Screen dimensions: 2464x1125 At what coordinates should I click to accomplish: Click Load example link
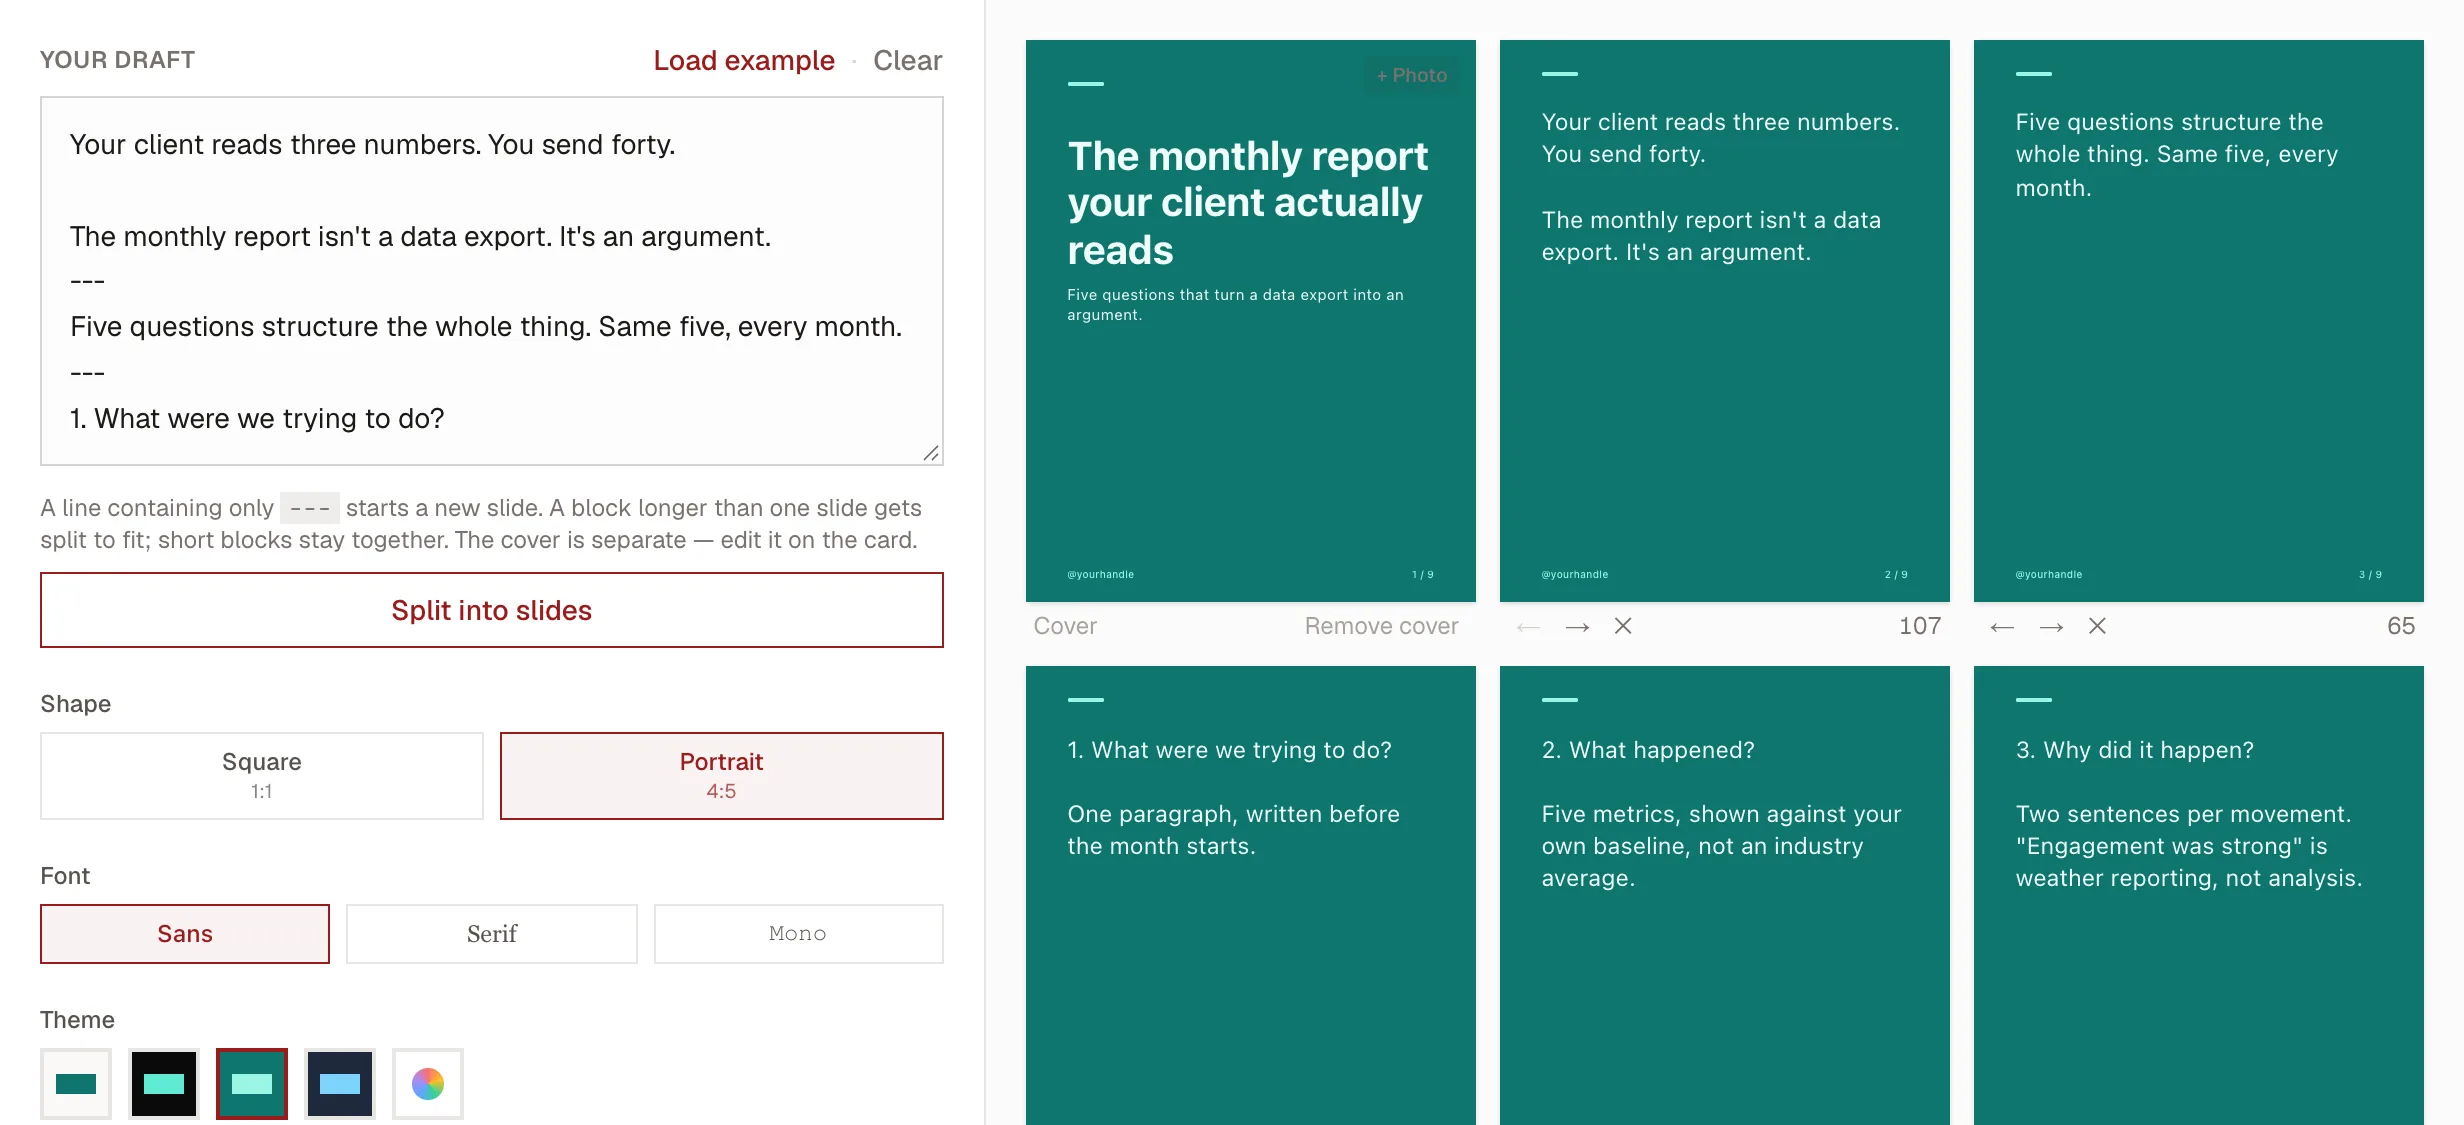(x=744, y=60)
